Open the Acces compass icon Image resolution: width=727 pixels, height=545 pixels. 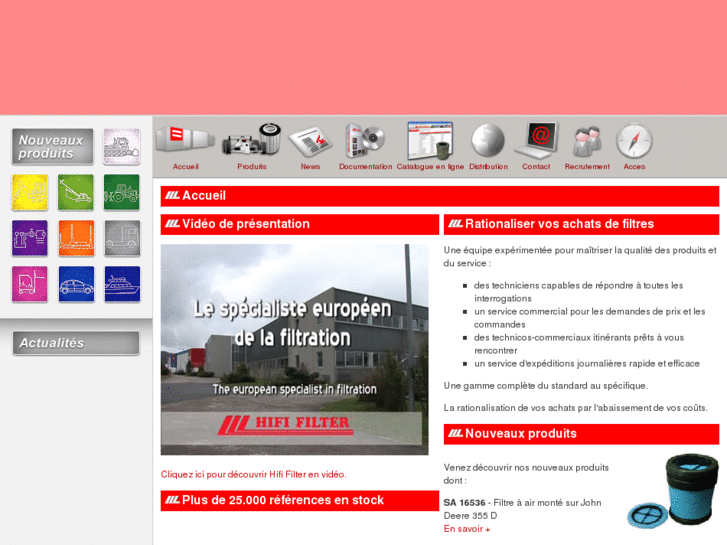point(634,140)
